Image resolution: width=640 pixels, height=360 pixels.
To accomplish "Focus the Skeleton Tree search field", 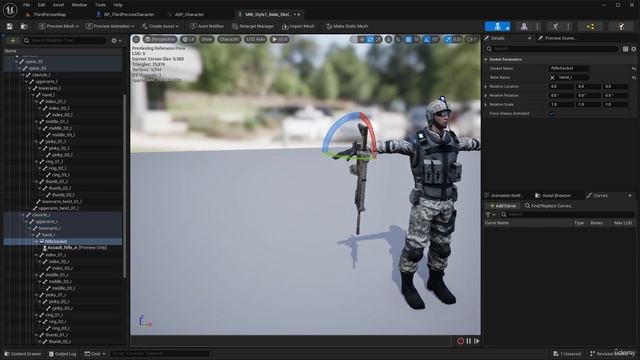I will [64, 40].
